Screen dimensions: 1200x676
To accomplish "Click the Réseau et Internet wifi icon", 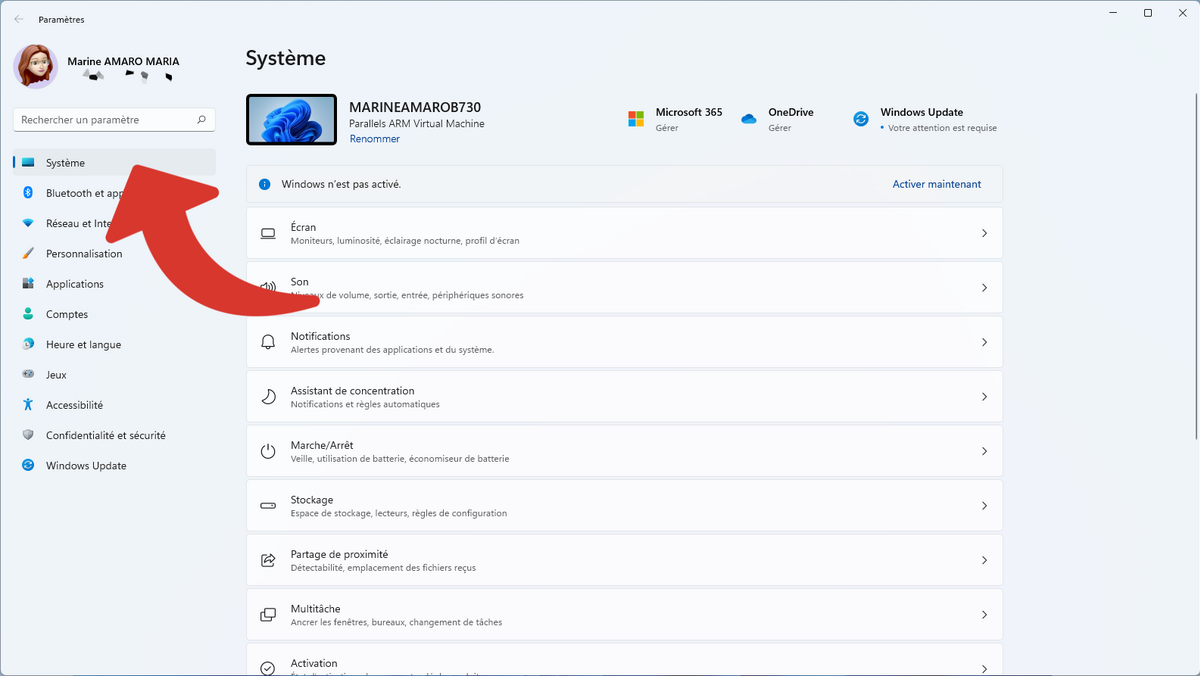I will (28, 223).
